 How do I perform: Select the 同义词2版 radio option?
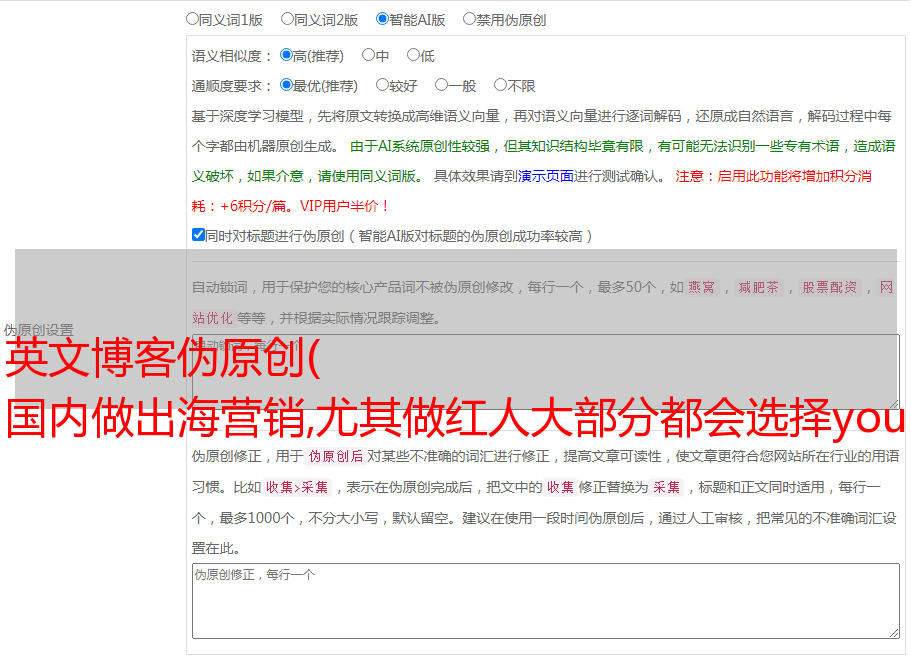287,19
